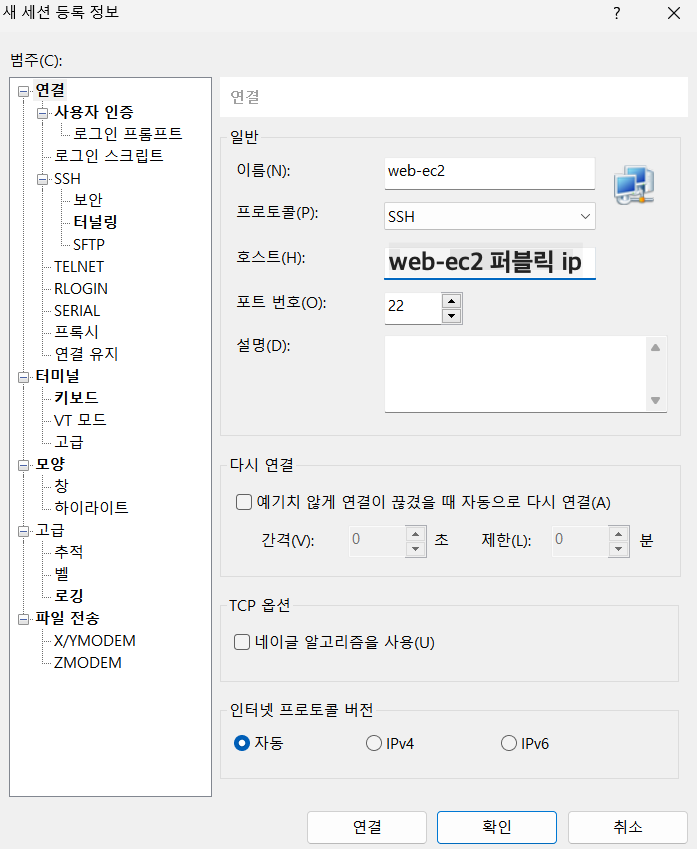Select 연결 in the category tree
The height and width of the screenshot is (849, 697).
click(x=50, y=90)
